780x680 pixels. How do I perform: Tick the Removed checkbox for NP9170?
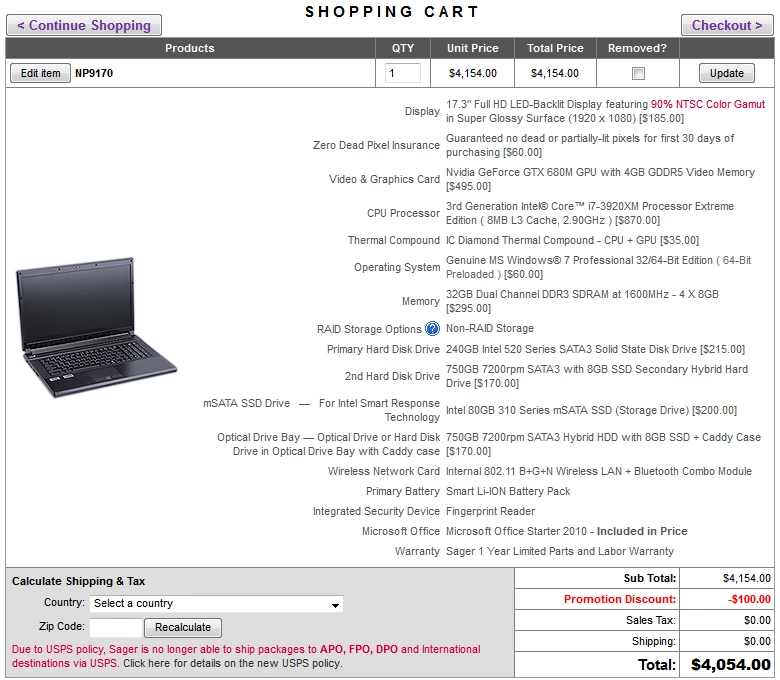(638, 74)
